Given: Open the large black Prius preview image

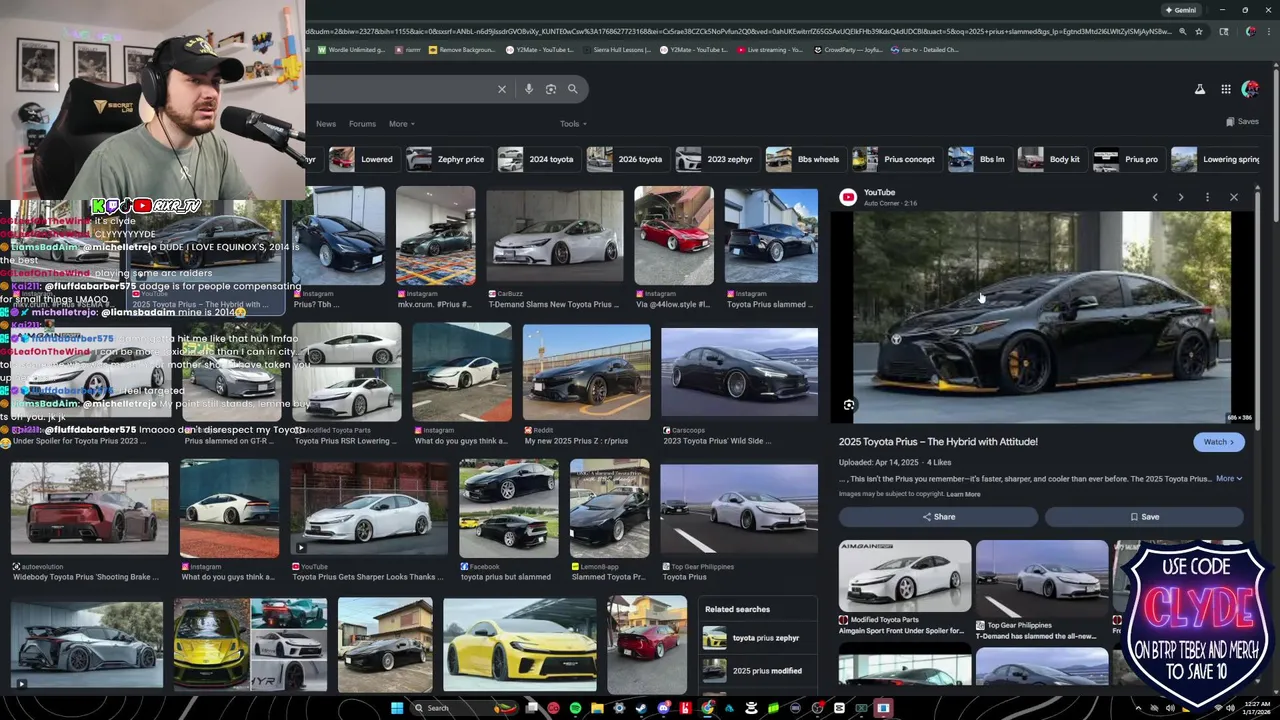Looking at the screenshot, I should (x=1042, y=318).
